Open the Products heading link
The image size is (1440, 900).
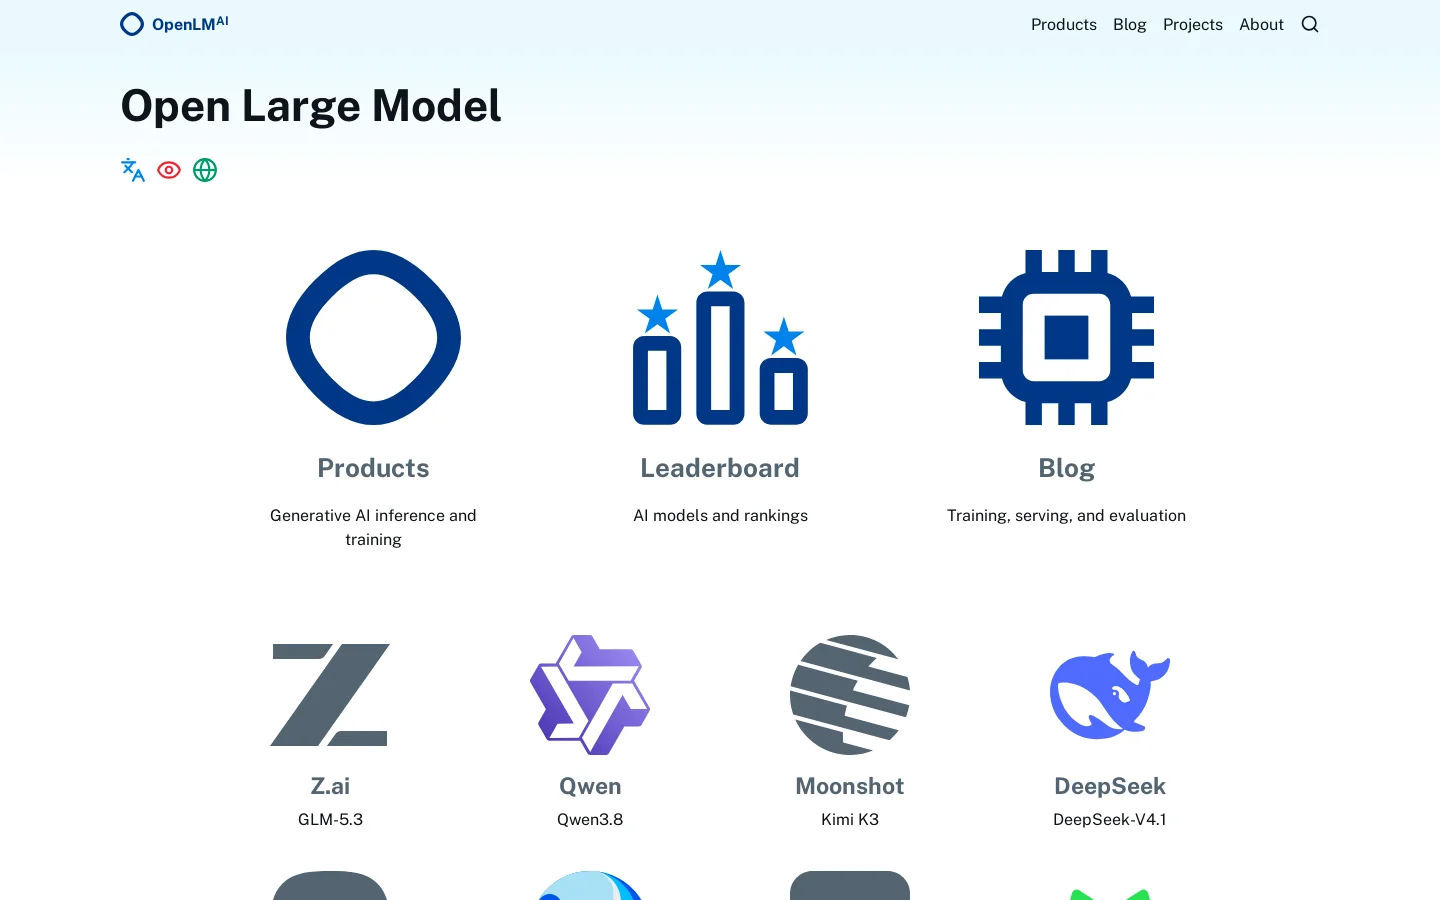373,468
